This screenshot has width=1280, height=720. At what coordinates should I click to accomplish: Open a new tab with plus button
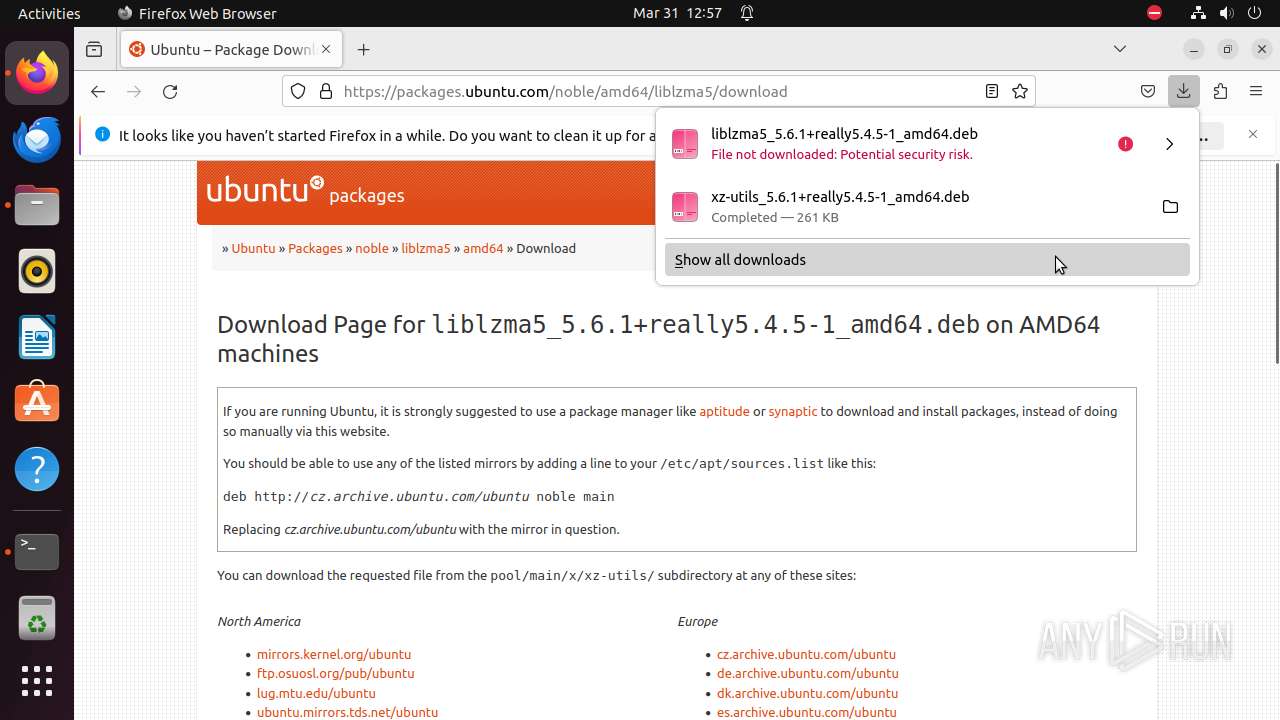pyautogui.click(x=363, y=49)
